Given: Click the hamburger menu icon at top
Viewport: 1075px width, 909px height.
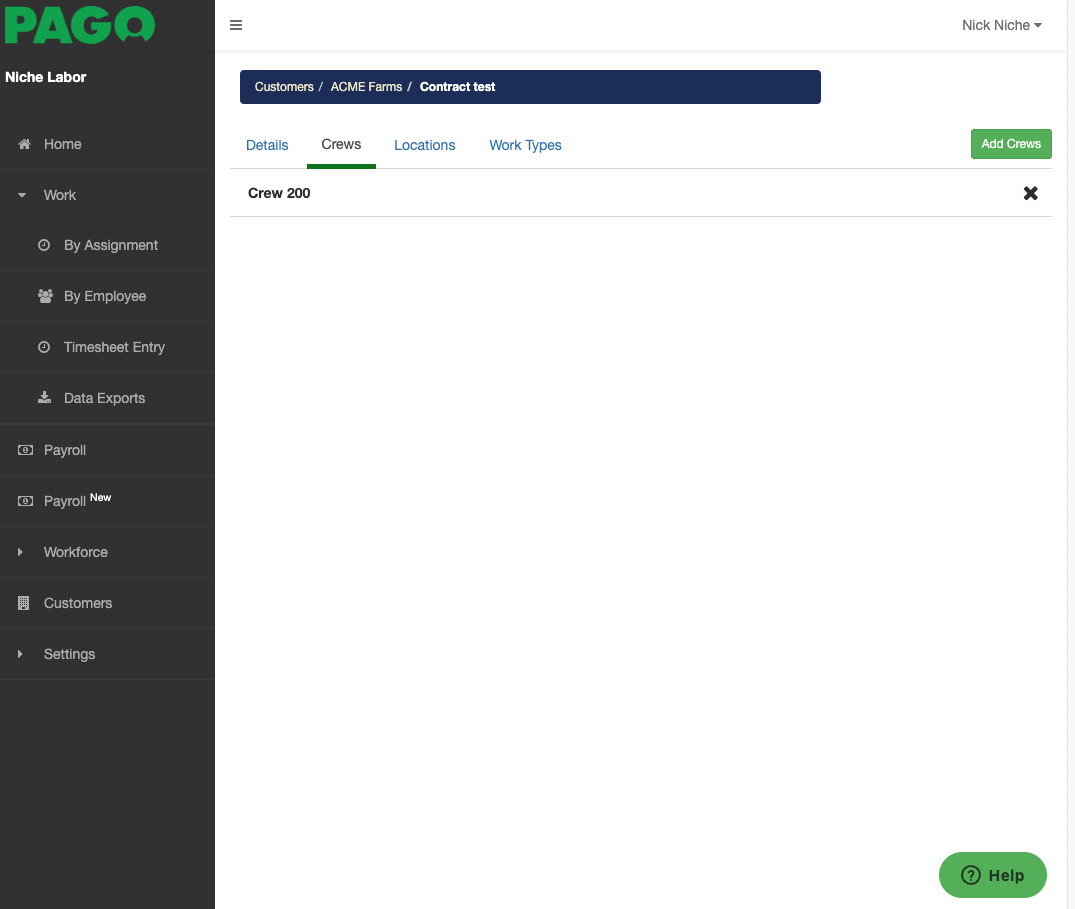Looking at the screenshot, I should tap(236, 25).
